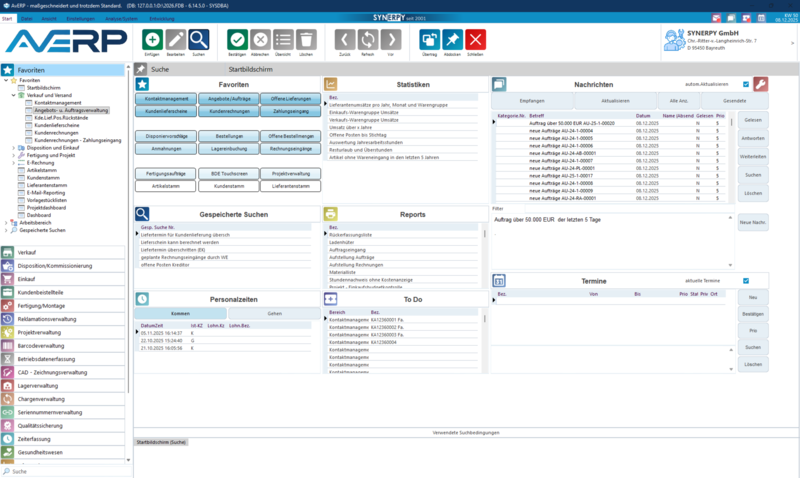Click the Bearbeiten pencil icon
800x478 pixels.
tap(175, 38)
